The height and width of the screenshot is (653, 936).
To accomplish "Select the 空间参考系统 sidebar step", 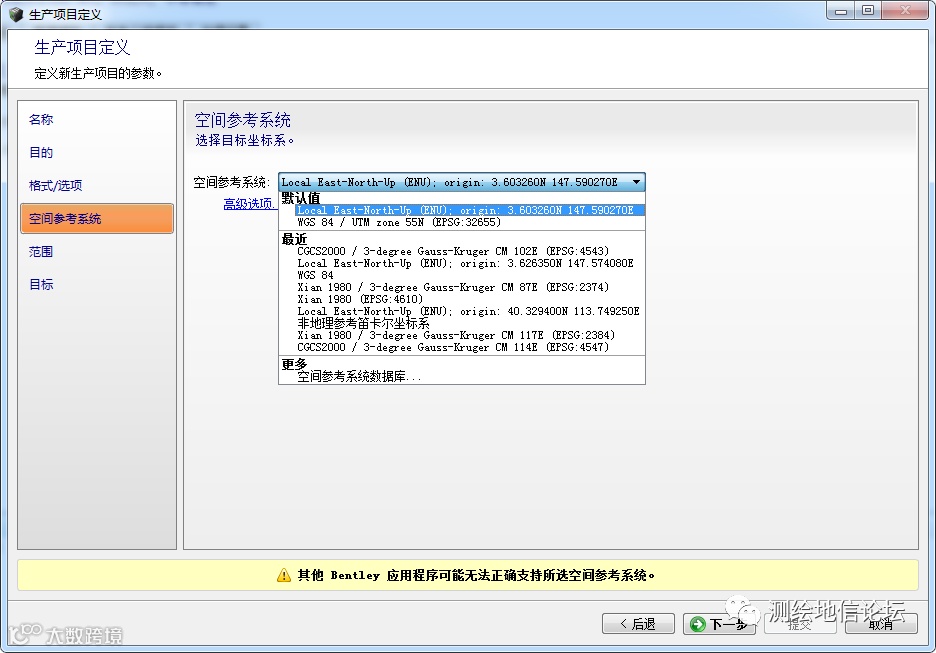I will click(97, 218).
